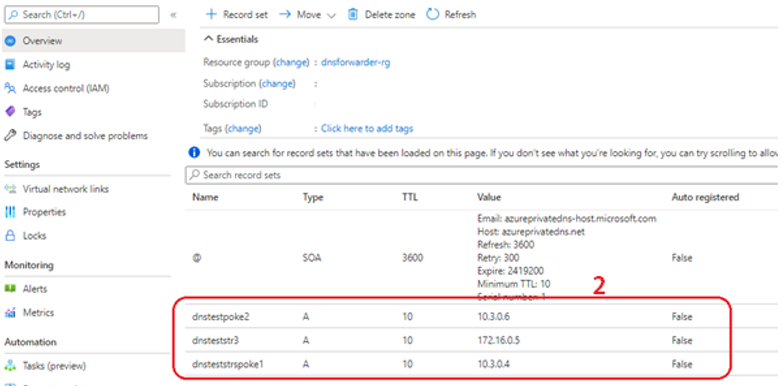The image size is (783, 386).
Task: Open Activity log from the sidebar
Action: (46, 64)
